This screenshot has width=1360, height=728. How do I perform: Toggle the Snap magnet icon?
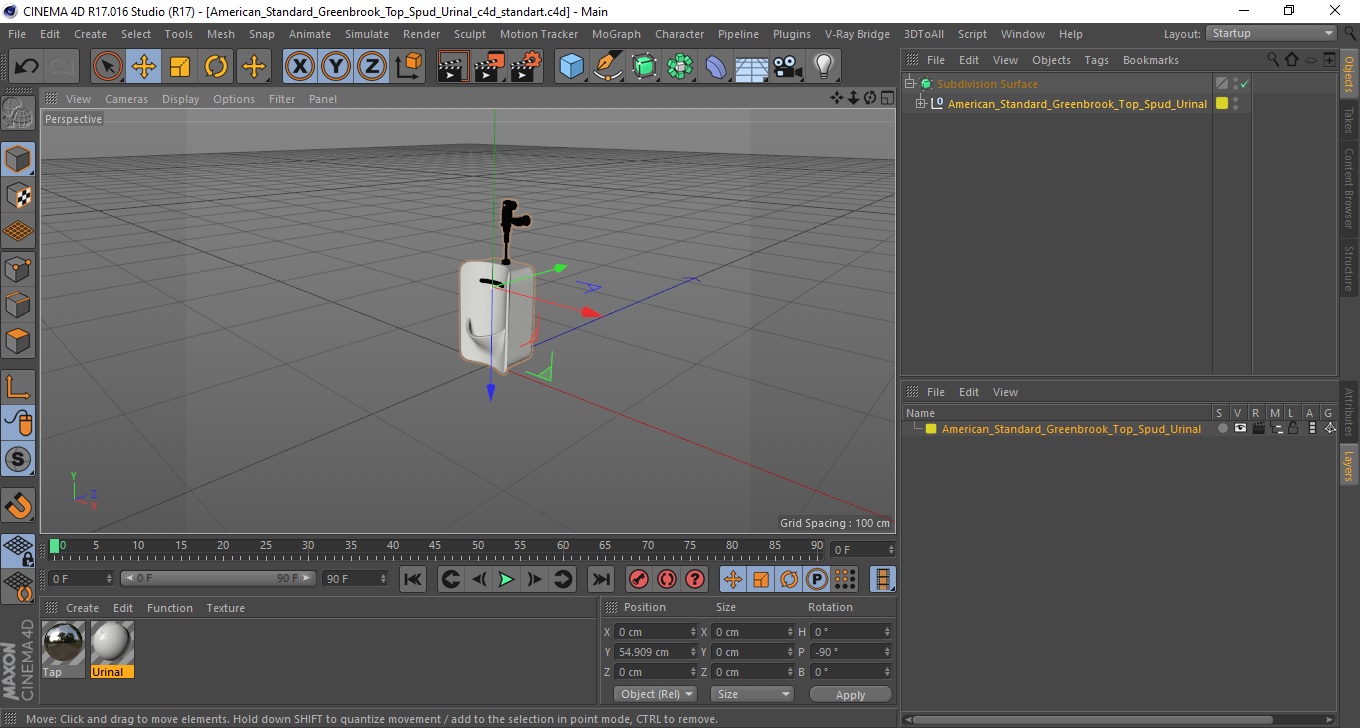[18, 505]
